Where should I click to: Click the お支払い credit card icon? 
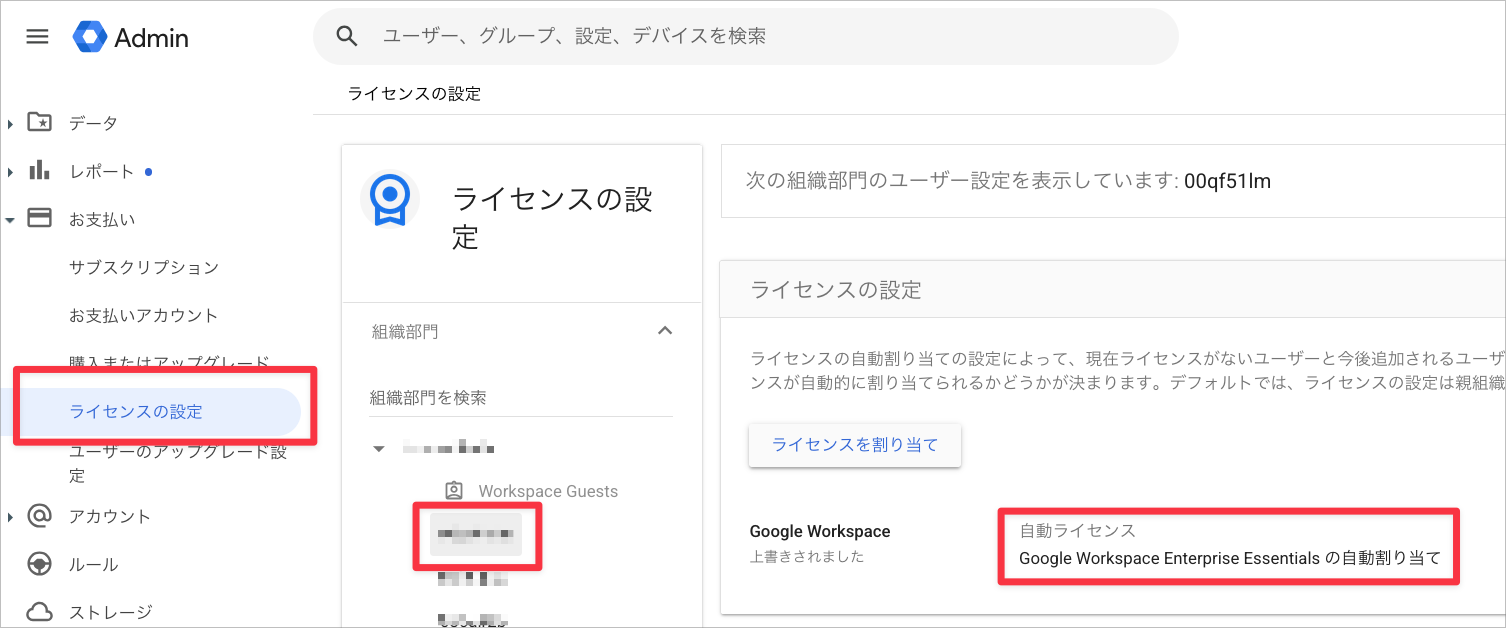(x=39, y=218)
